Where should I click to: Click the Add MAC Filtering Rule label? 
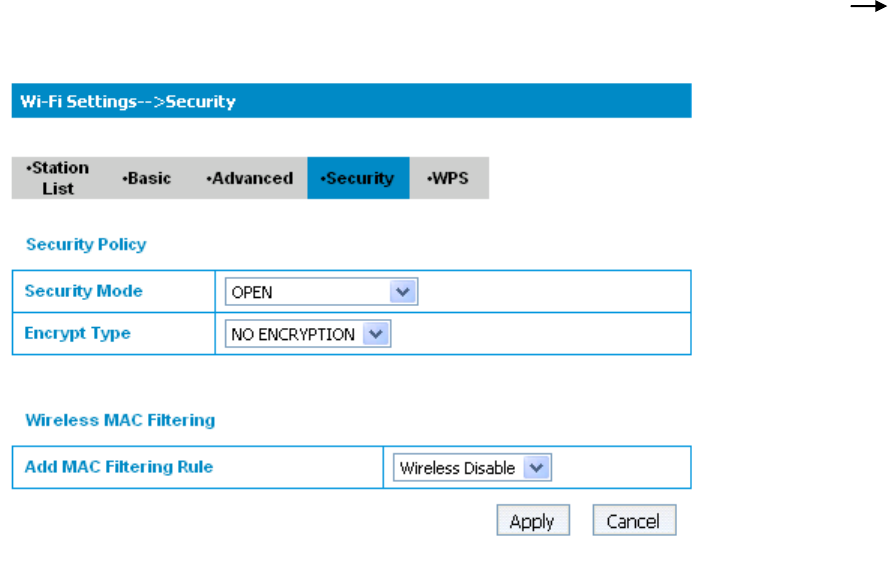pos(119,466)
